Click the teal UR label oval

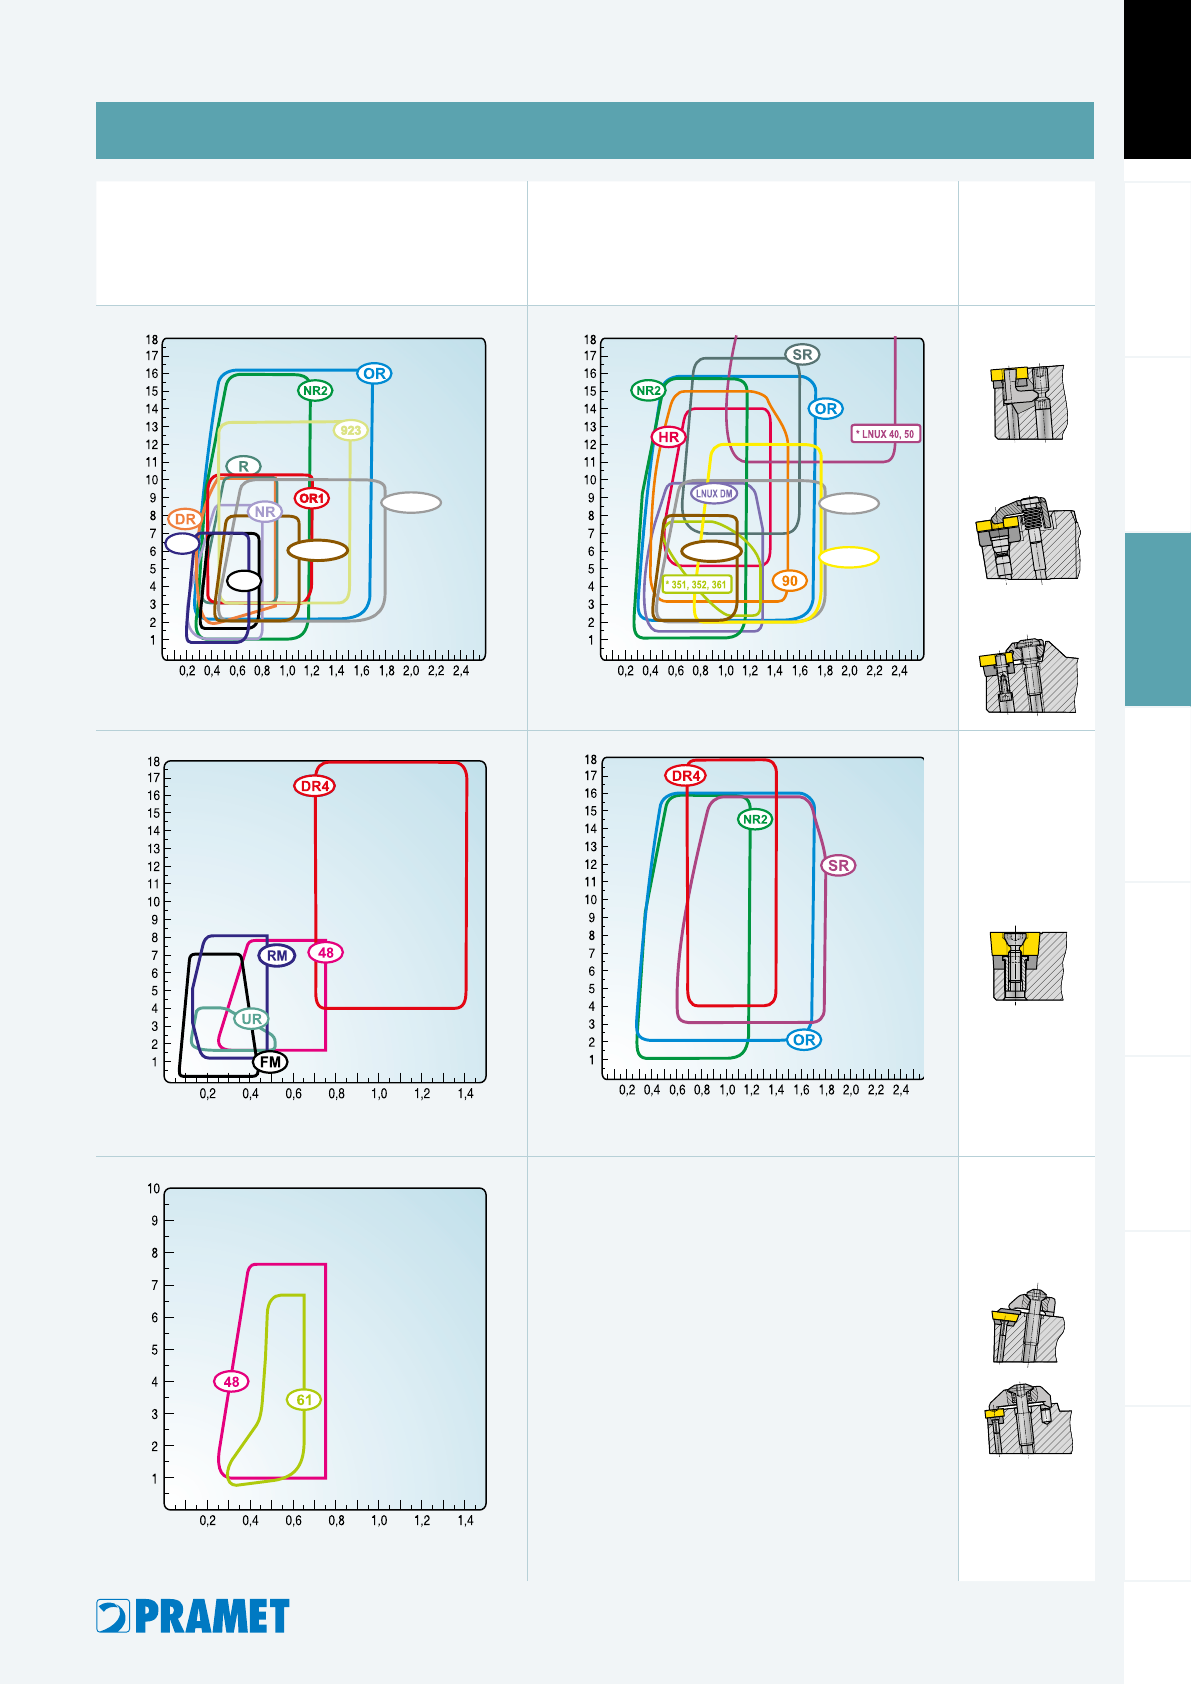[x=252, y=1019]
